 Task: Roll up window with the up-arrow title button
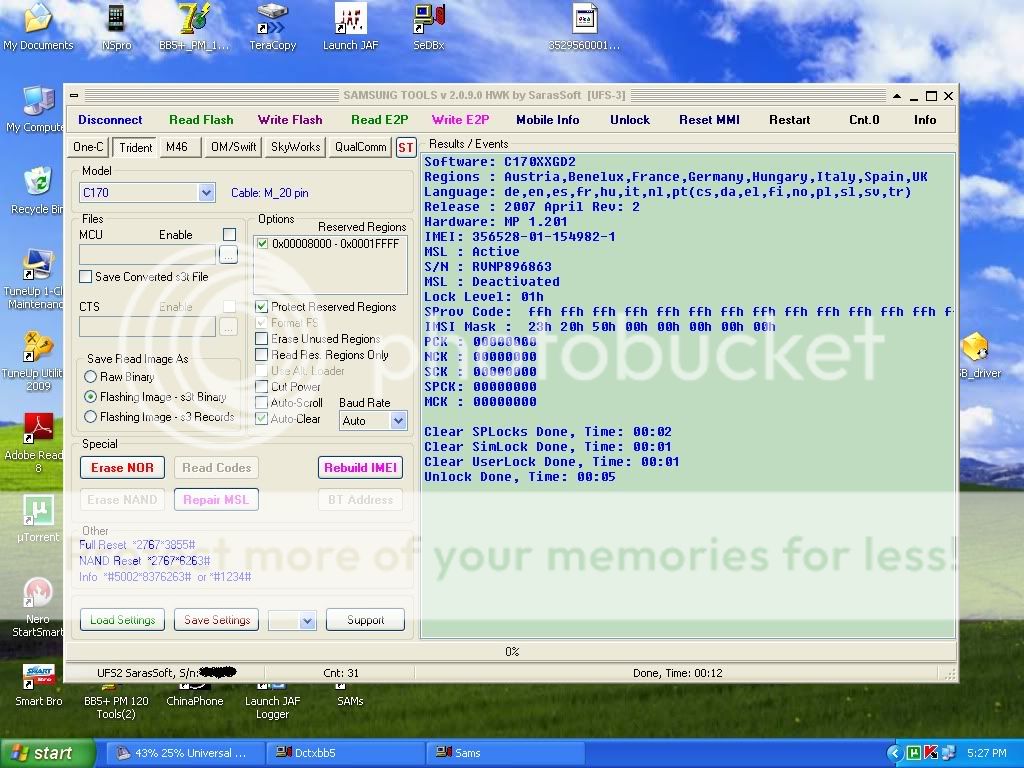click(x=897, y=96)
